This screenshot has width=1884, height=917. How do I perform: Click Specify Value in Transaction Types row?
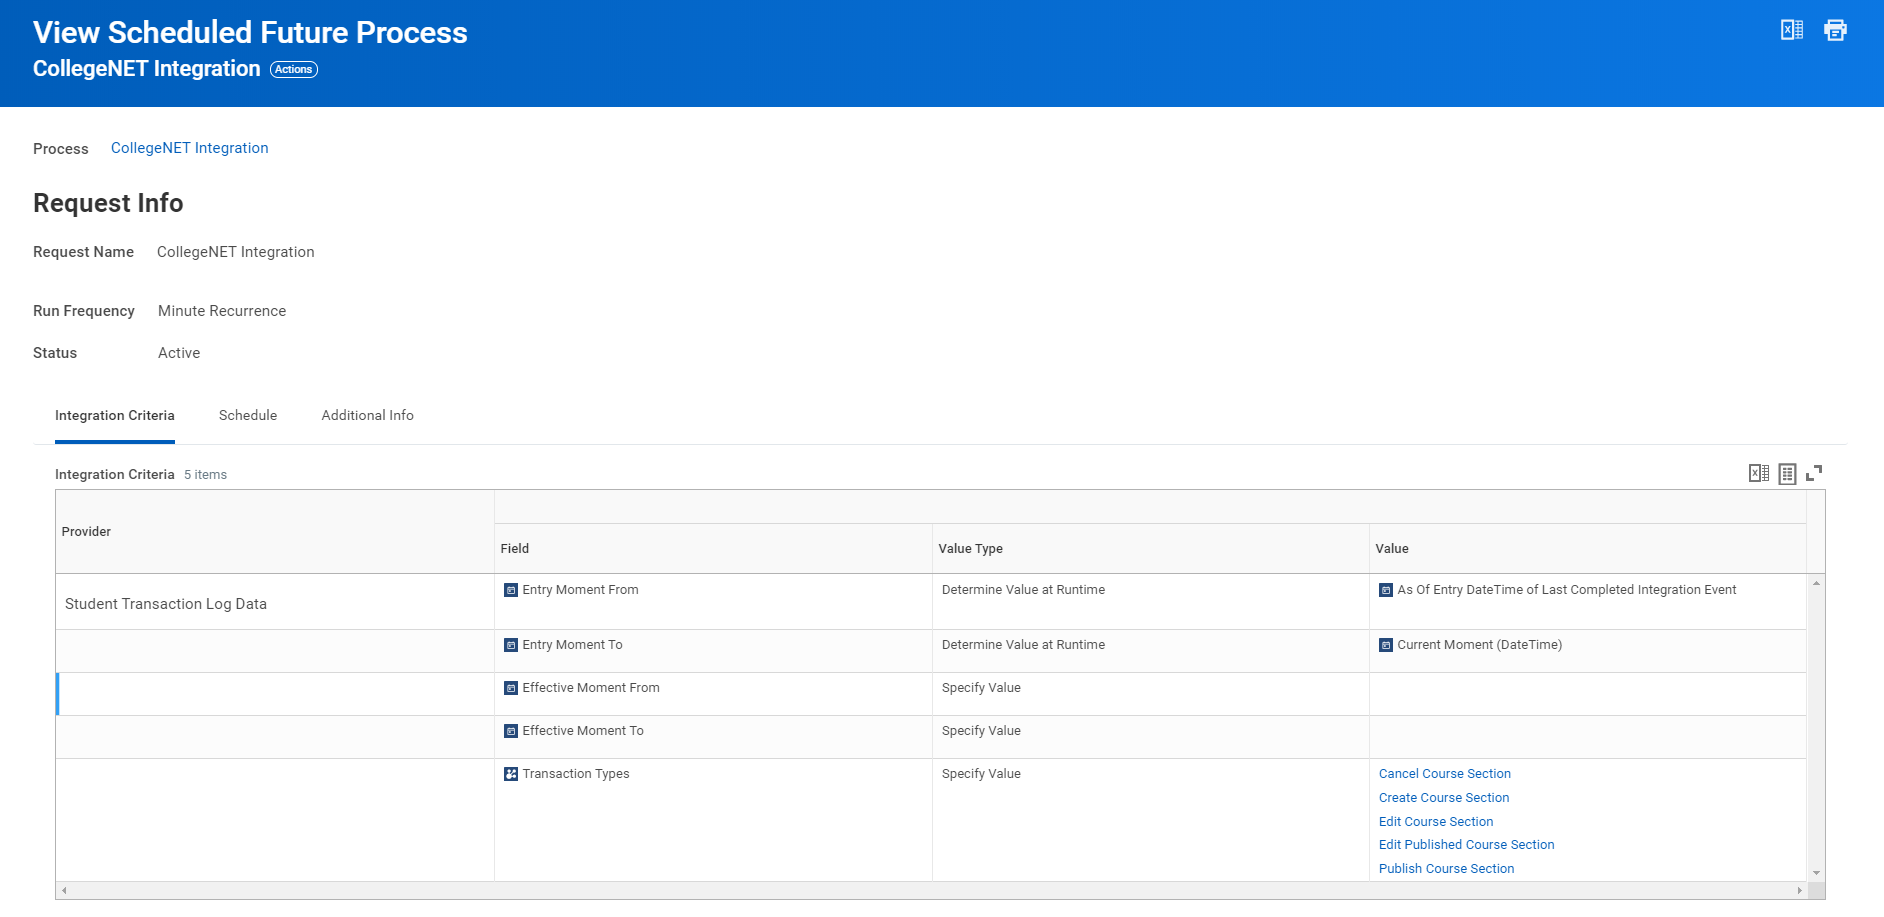click(981, 774)
